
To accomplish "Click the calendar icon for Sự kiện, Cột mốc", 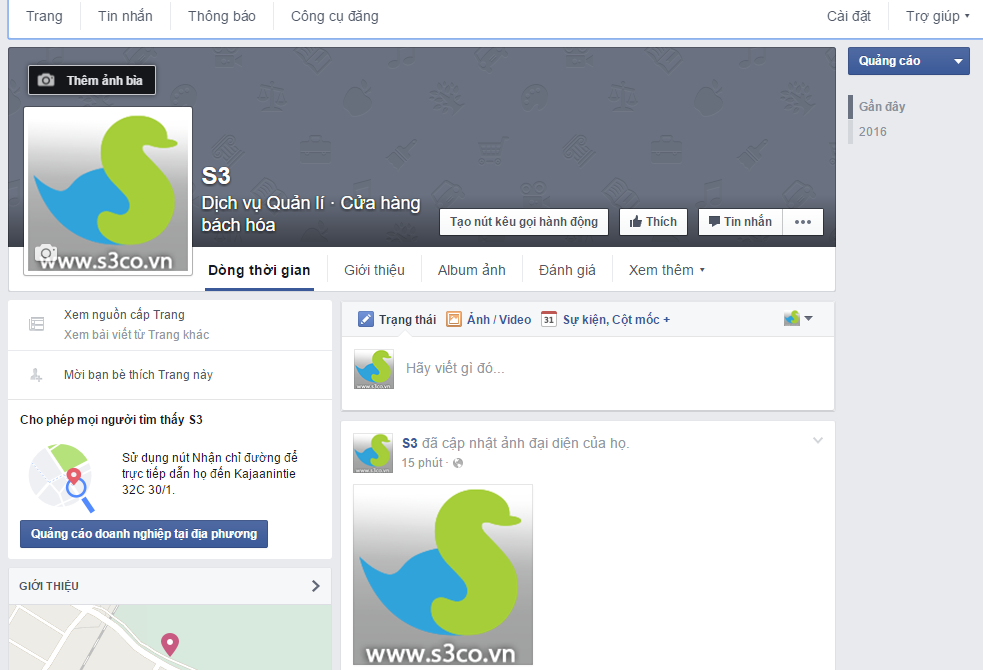I will (x=549, y=320).
